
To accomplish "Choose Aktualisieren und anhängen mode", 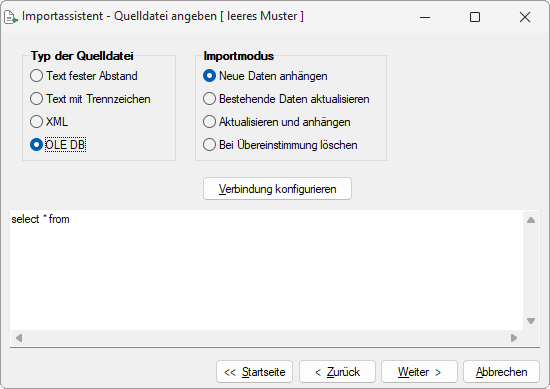I will pos(277,122).
